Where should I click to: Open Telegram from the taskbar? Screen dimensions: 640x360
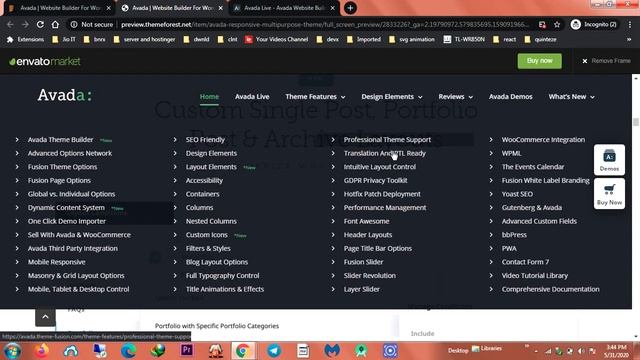click(274, 351)
